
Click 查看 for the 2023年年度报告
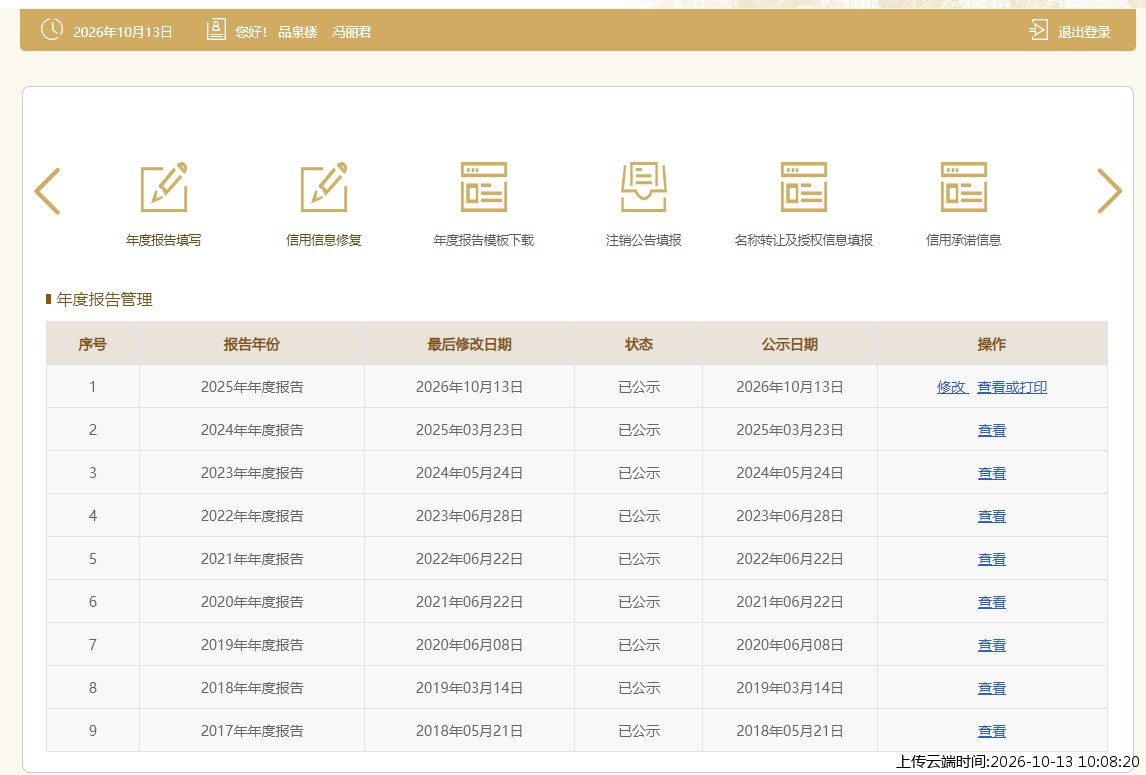[992, 473]
